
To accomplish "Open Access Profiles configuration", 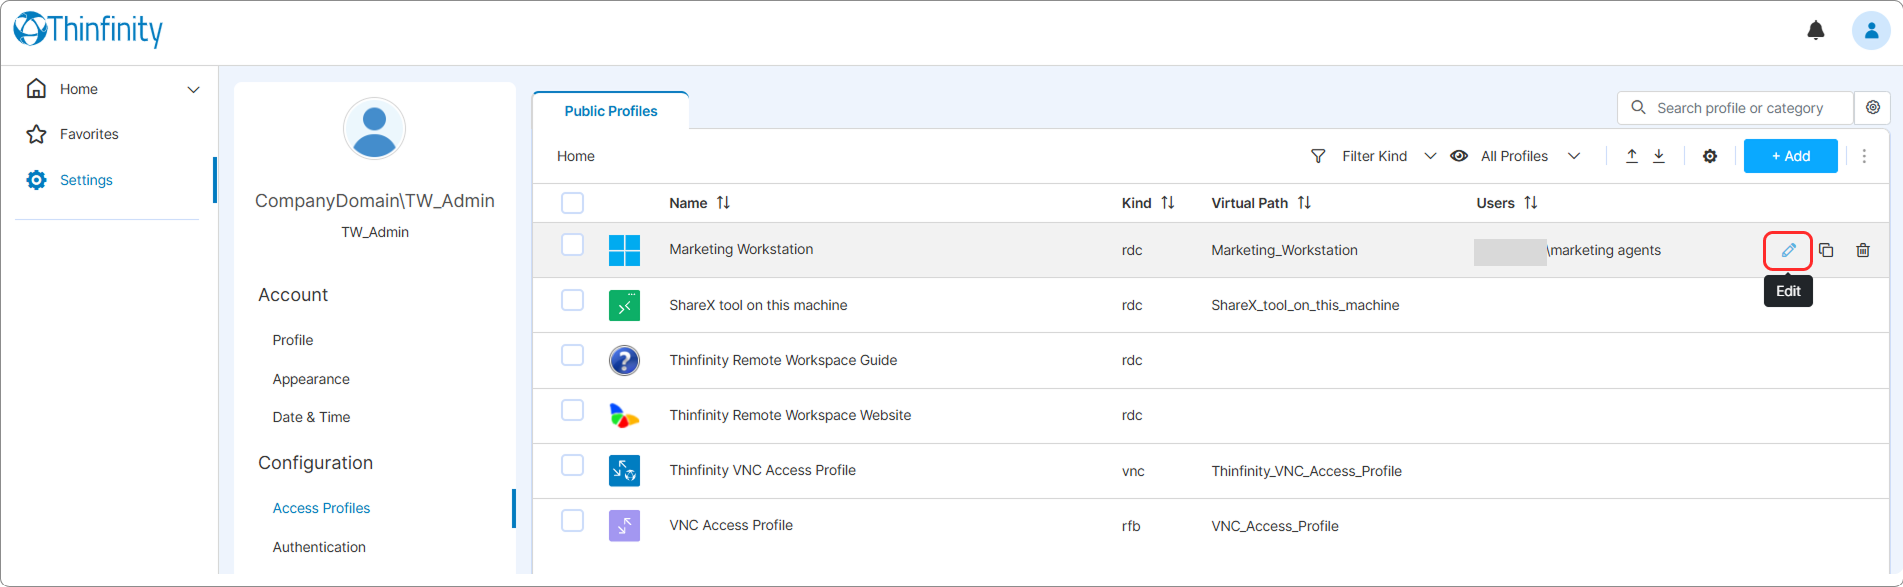I will [321, 508].
